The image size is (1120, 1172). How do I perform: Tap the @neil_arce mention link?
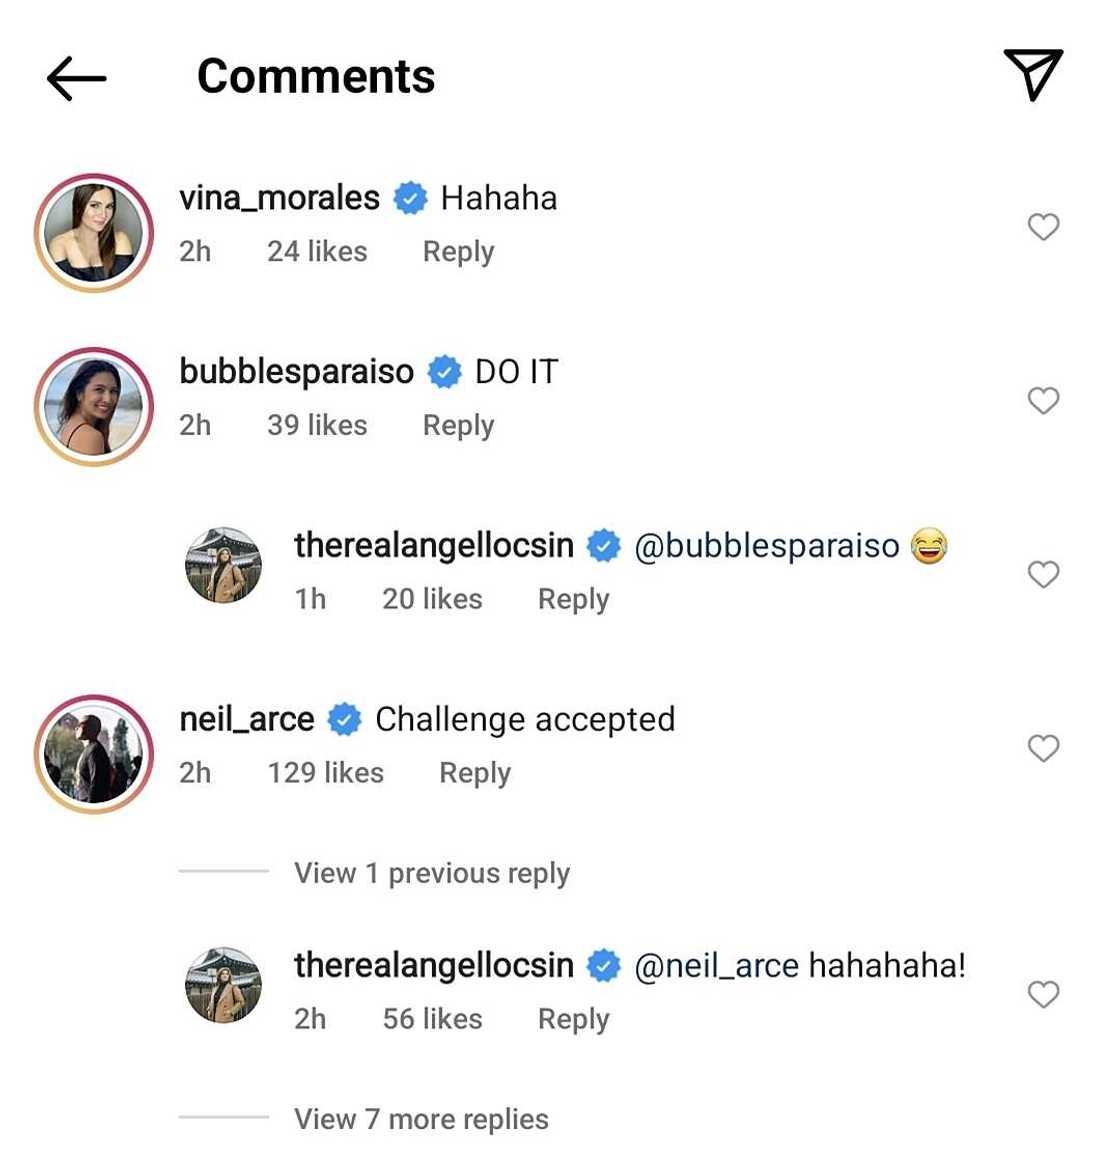716,966
